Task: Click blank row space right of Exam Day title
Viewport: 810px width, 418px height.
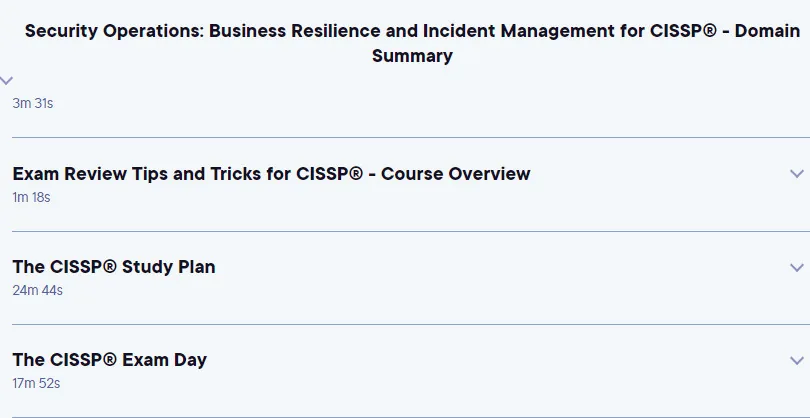Action: point(496,360)
